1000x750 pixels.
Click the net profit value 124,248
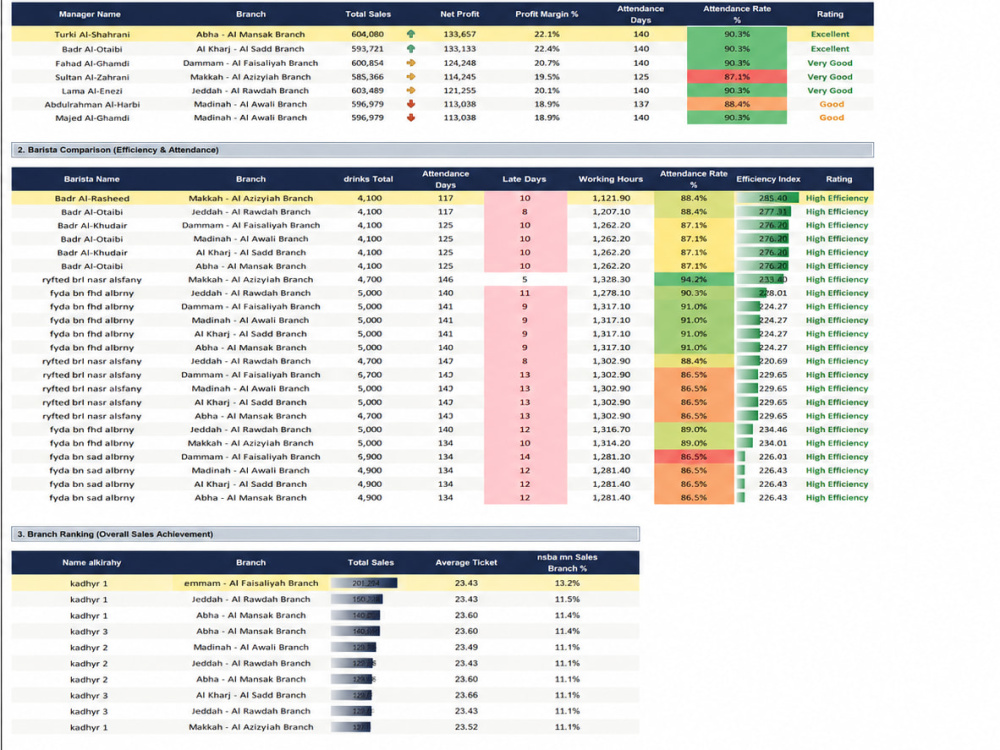pos(460,63)
